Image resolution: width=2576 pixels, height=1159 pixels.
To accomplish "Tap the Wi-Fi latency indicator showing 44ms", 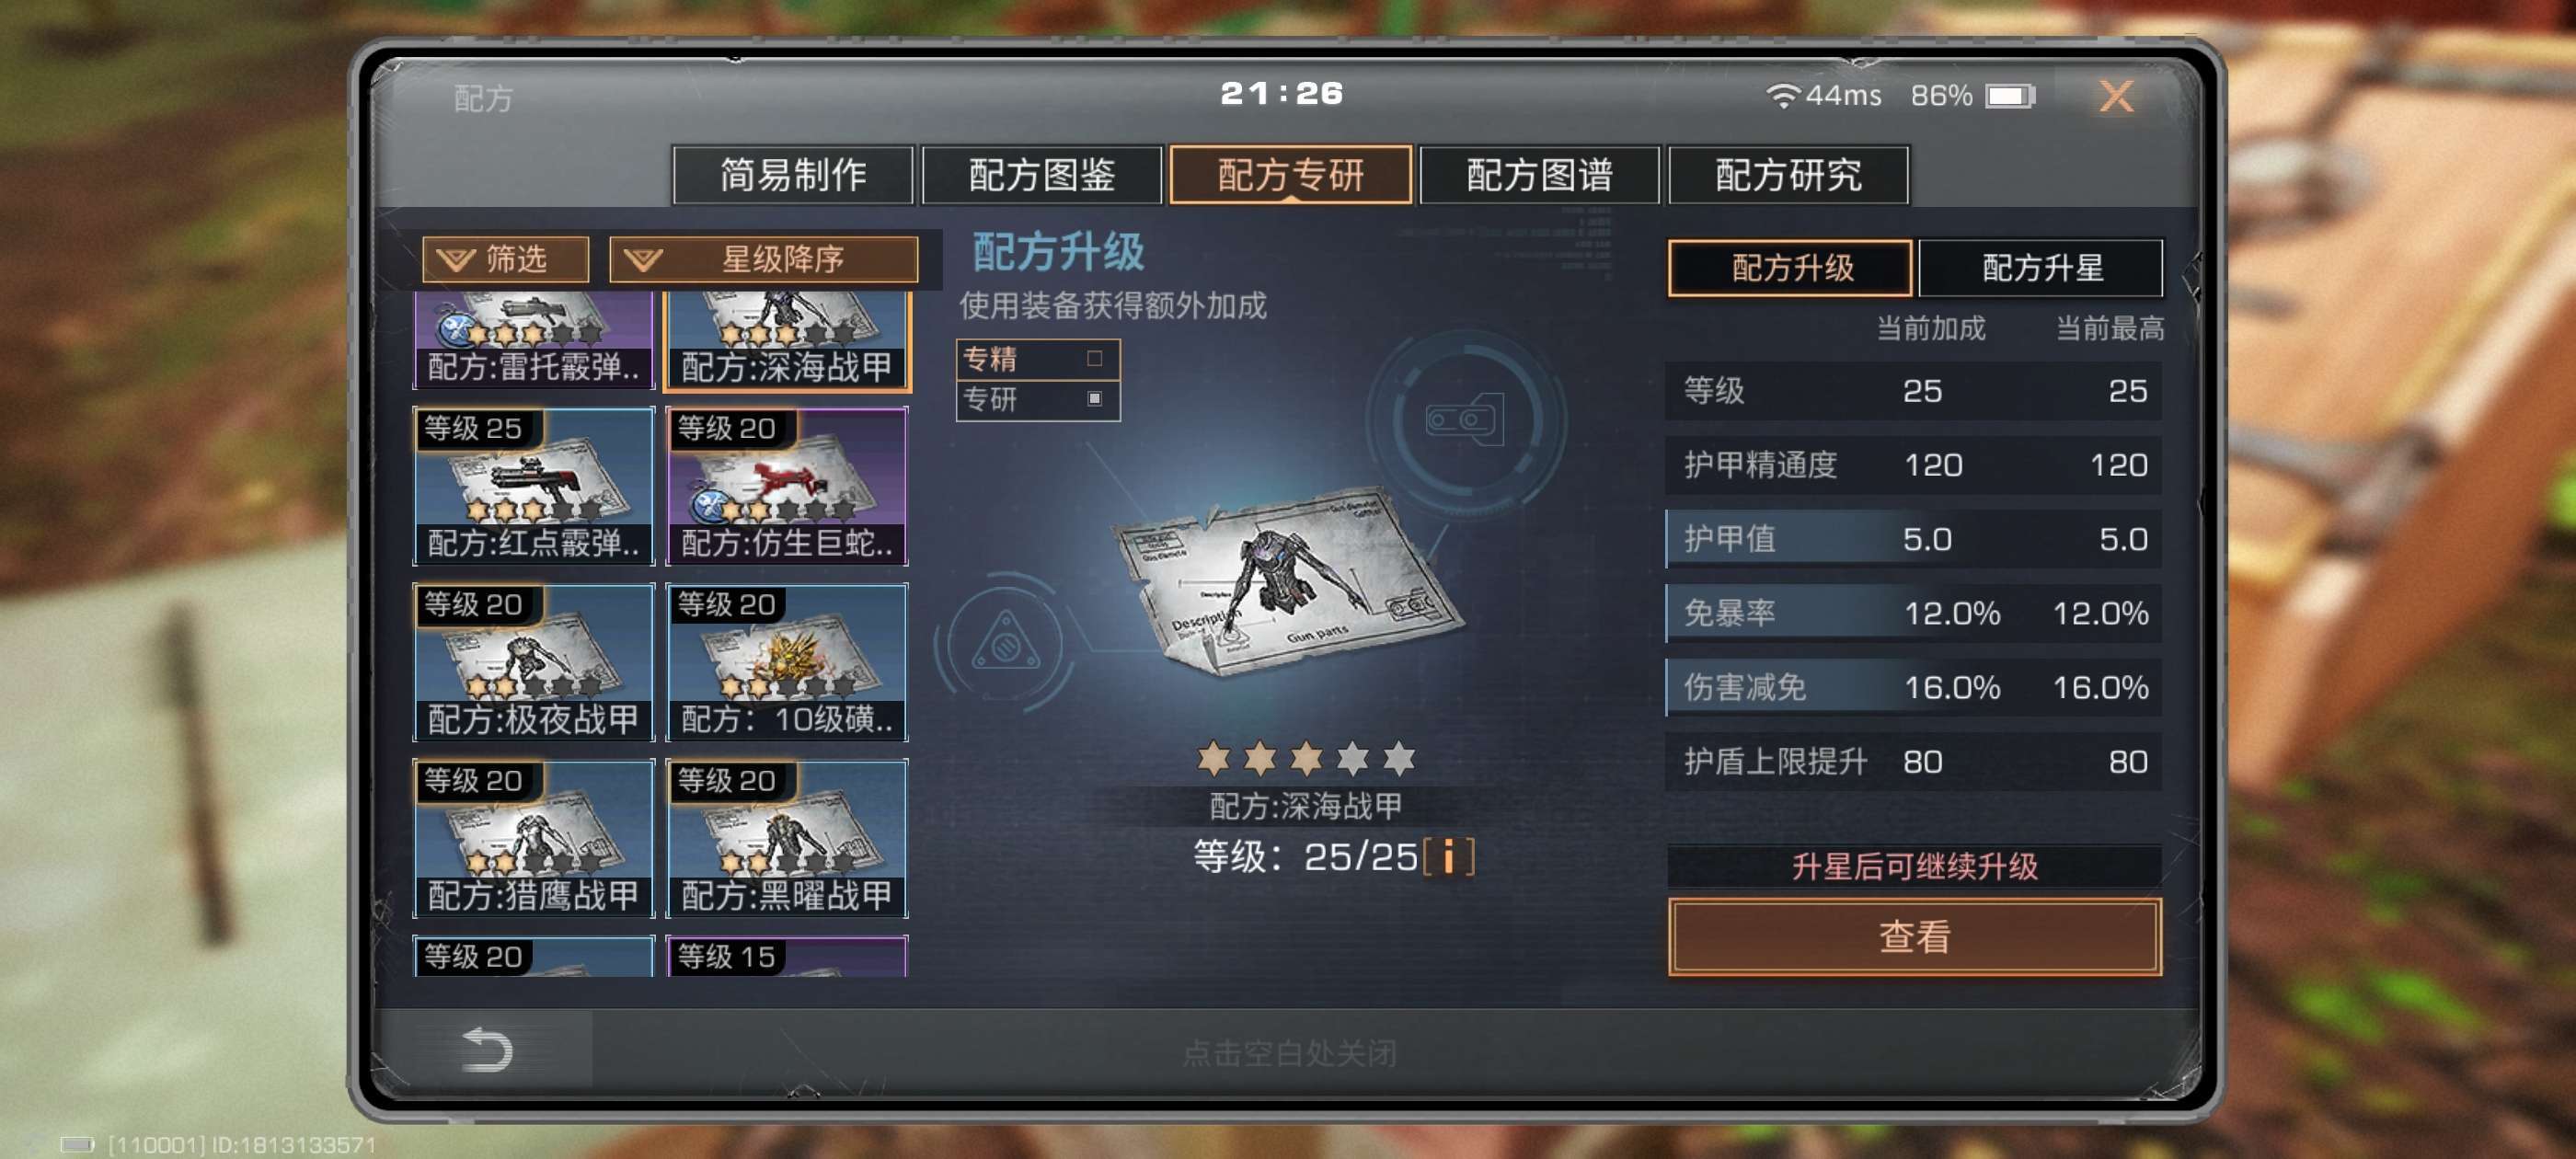I will tap(1824, 95).
